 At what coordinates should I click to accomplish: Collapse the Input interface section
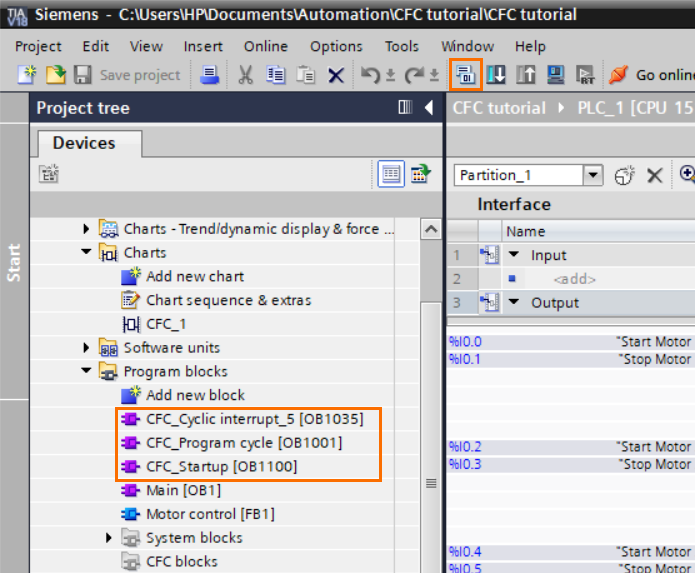coord(514,254)
